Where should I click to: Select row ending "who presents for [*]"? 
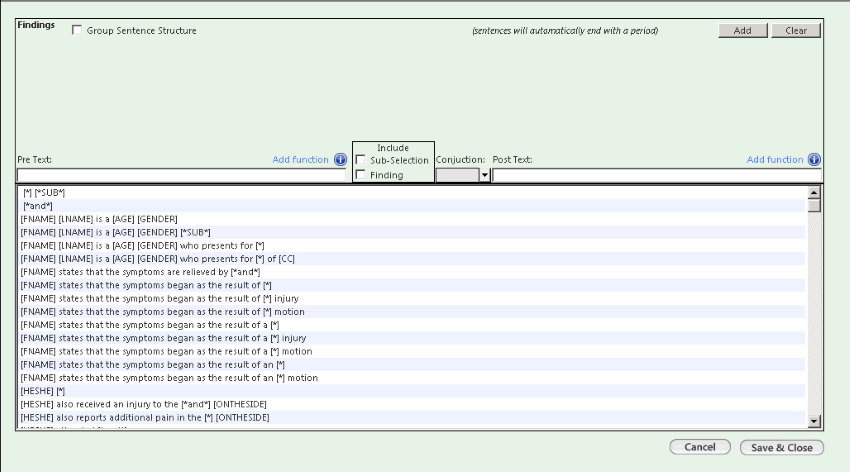413,245
